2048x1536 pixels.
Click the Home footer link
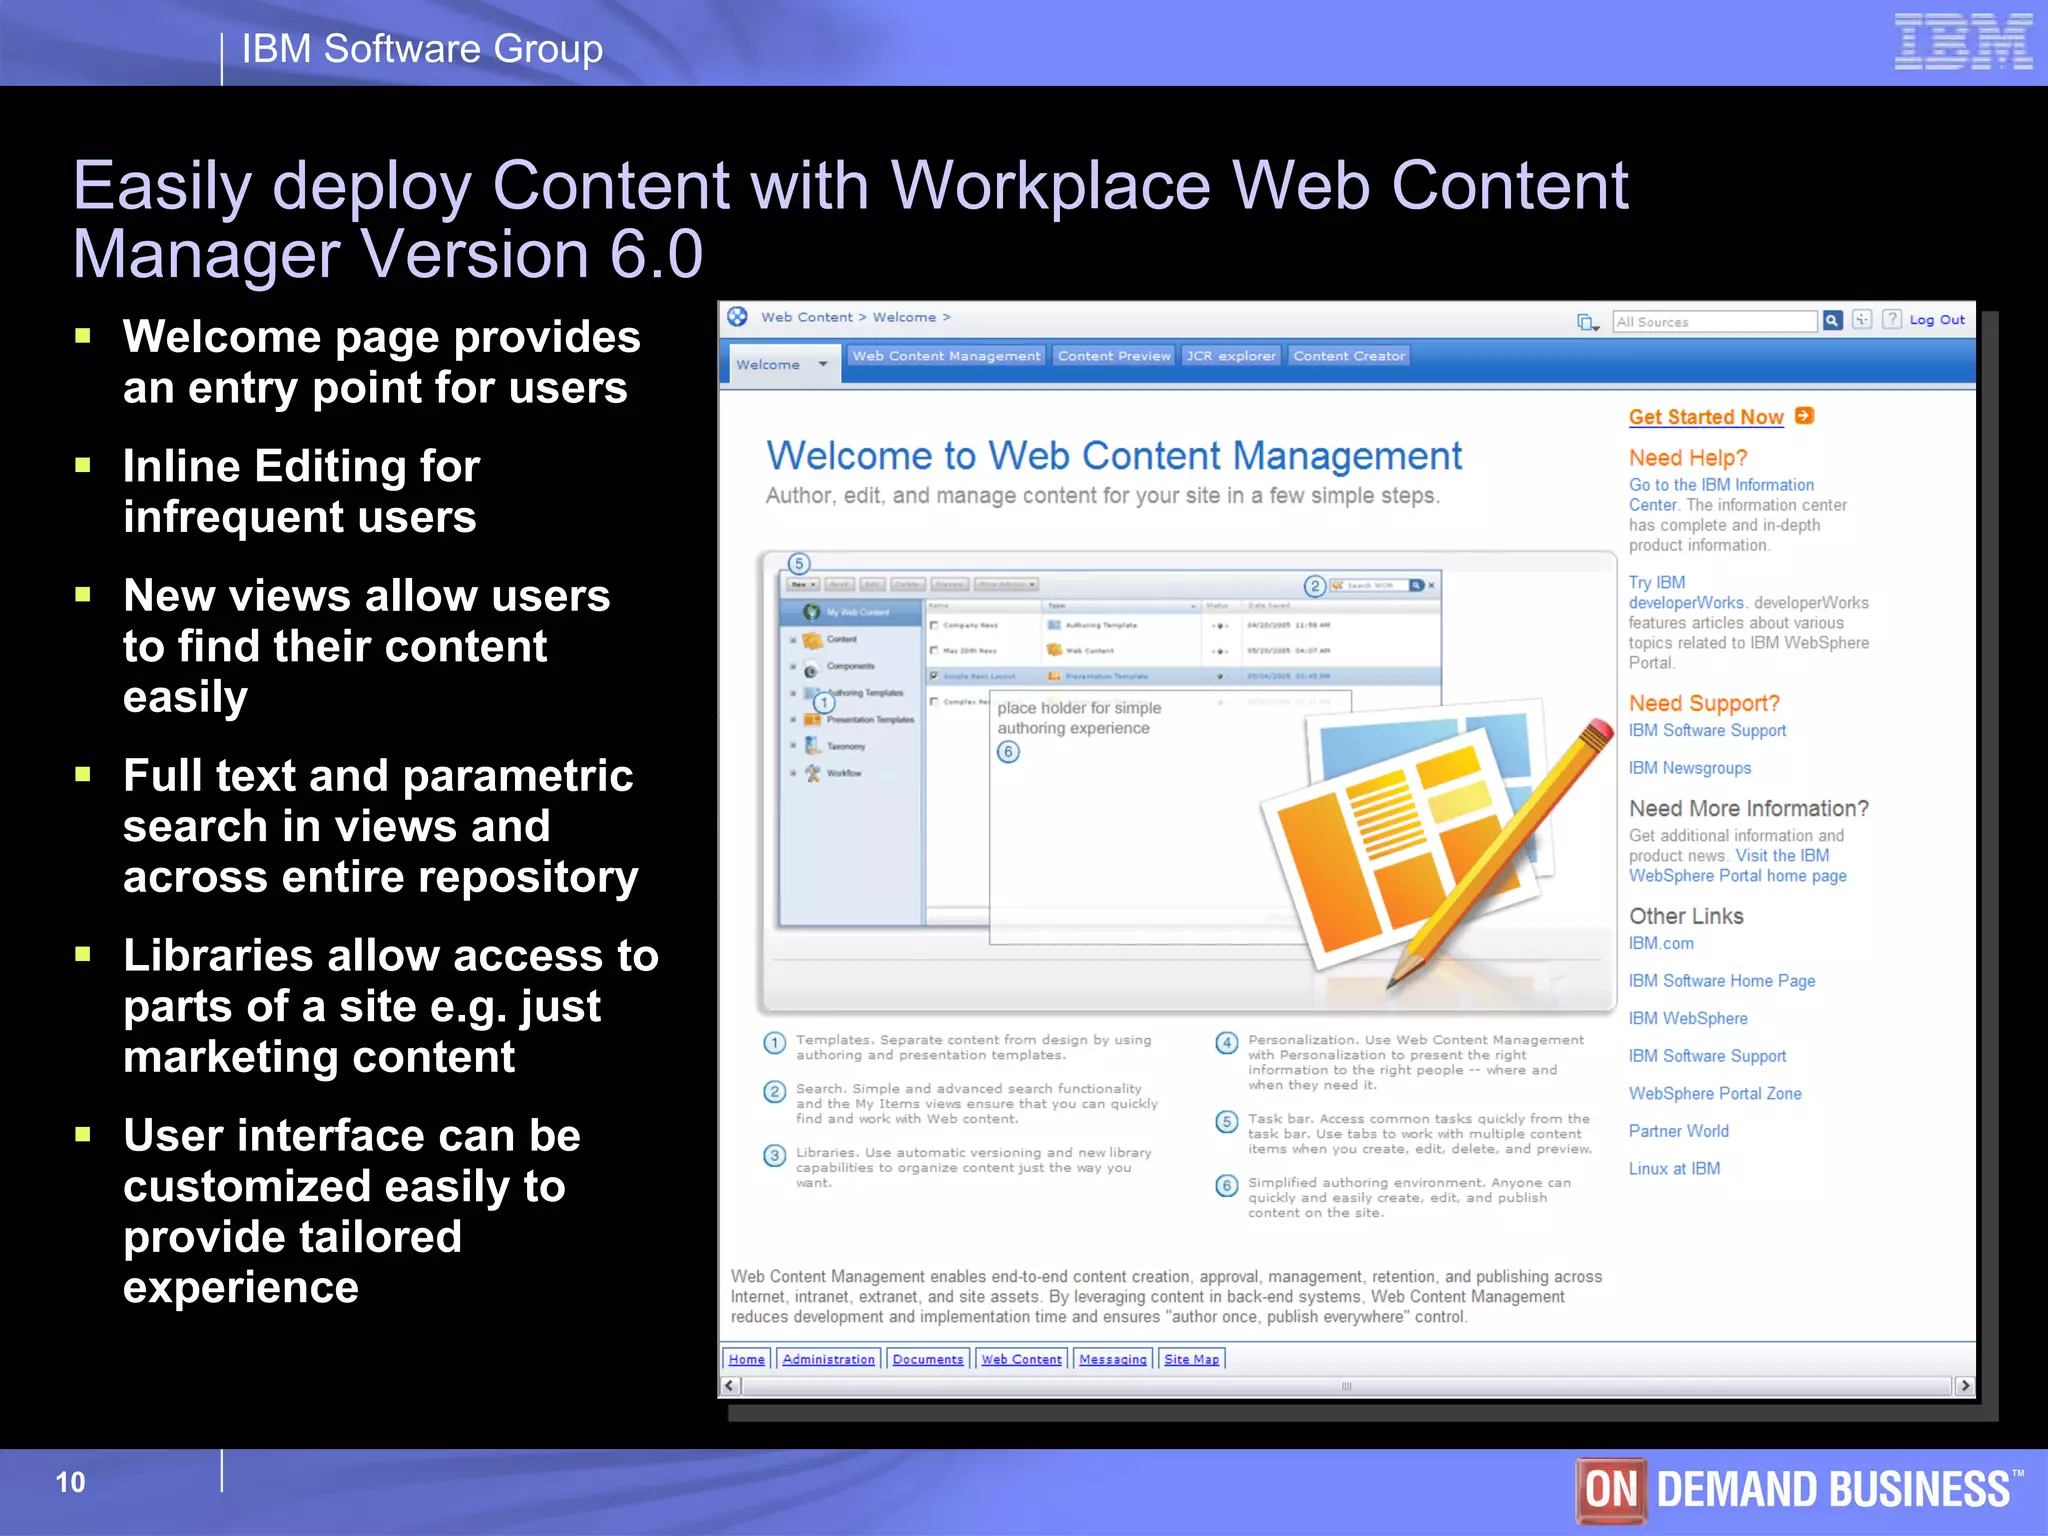[746, 1359]
